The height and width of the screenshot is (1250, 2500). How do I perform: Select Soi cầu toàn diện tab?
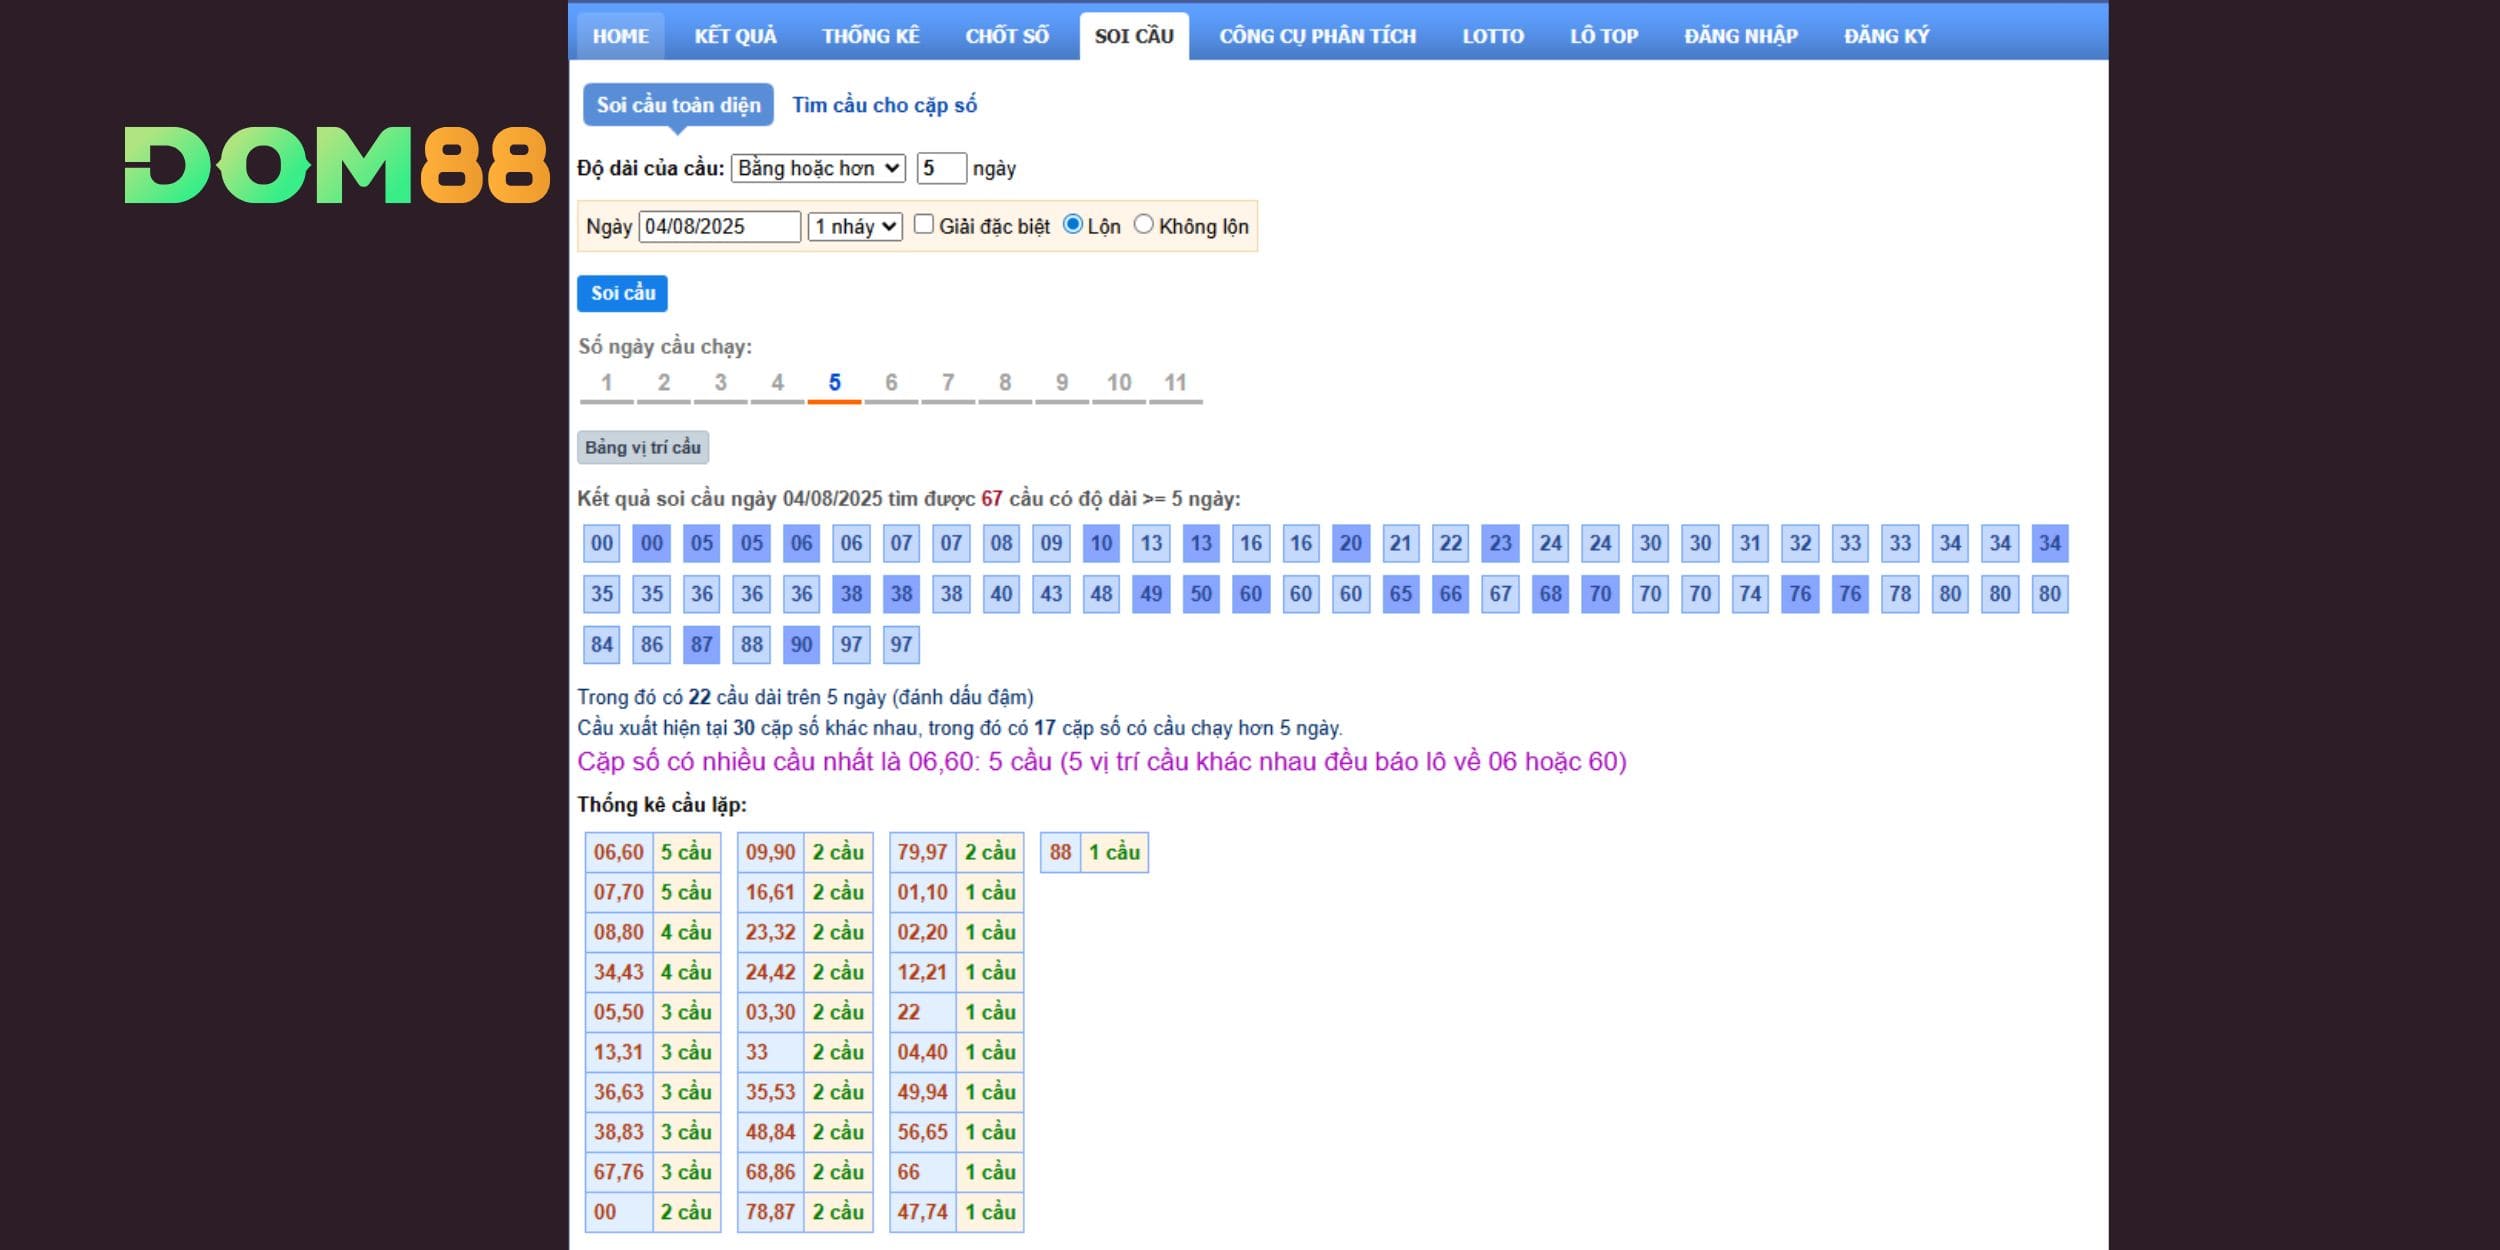678,105
